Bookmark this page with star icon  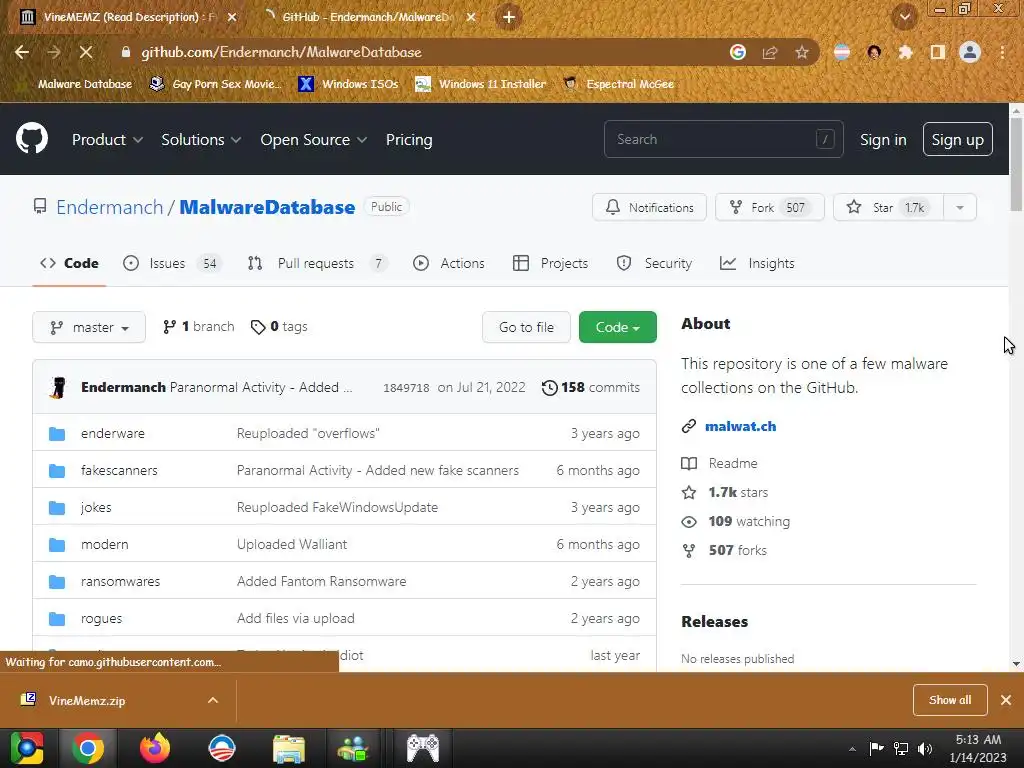tap(802, 52)
